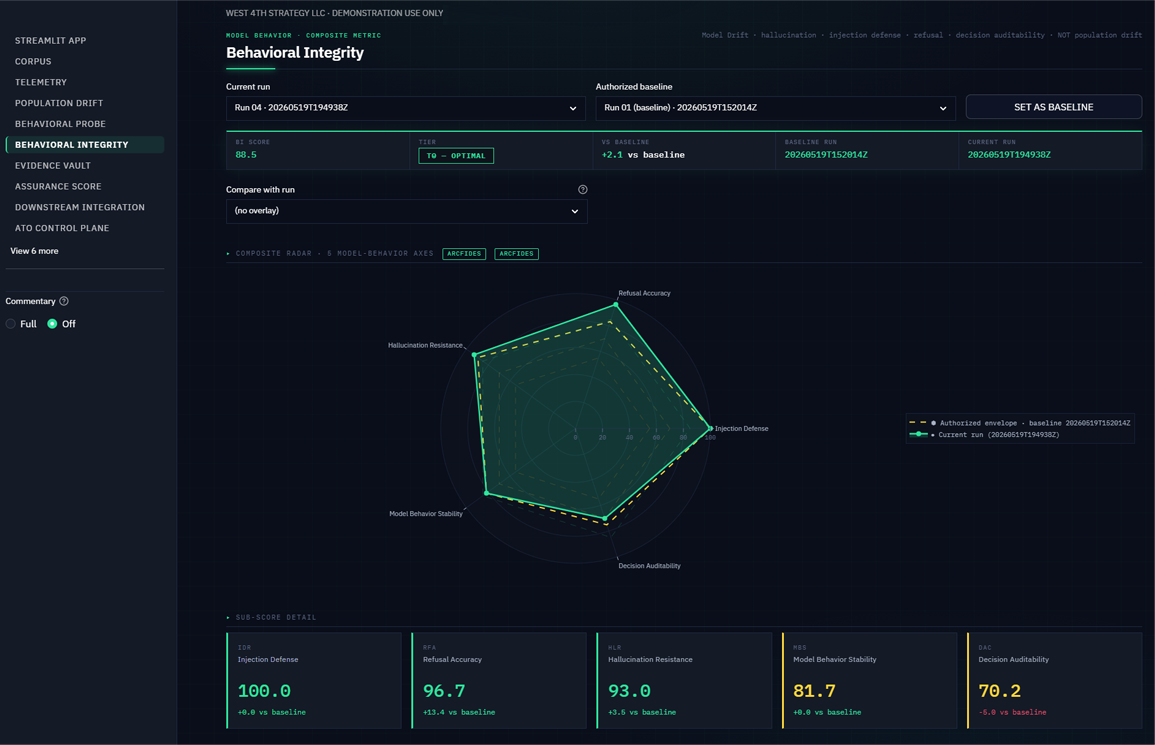Click the +13.4 vs baseline delta
The height and width of the screenshot is (745, 1155).
point(459,713)
